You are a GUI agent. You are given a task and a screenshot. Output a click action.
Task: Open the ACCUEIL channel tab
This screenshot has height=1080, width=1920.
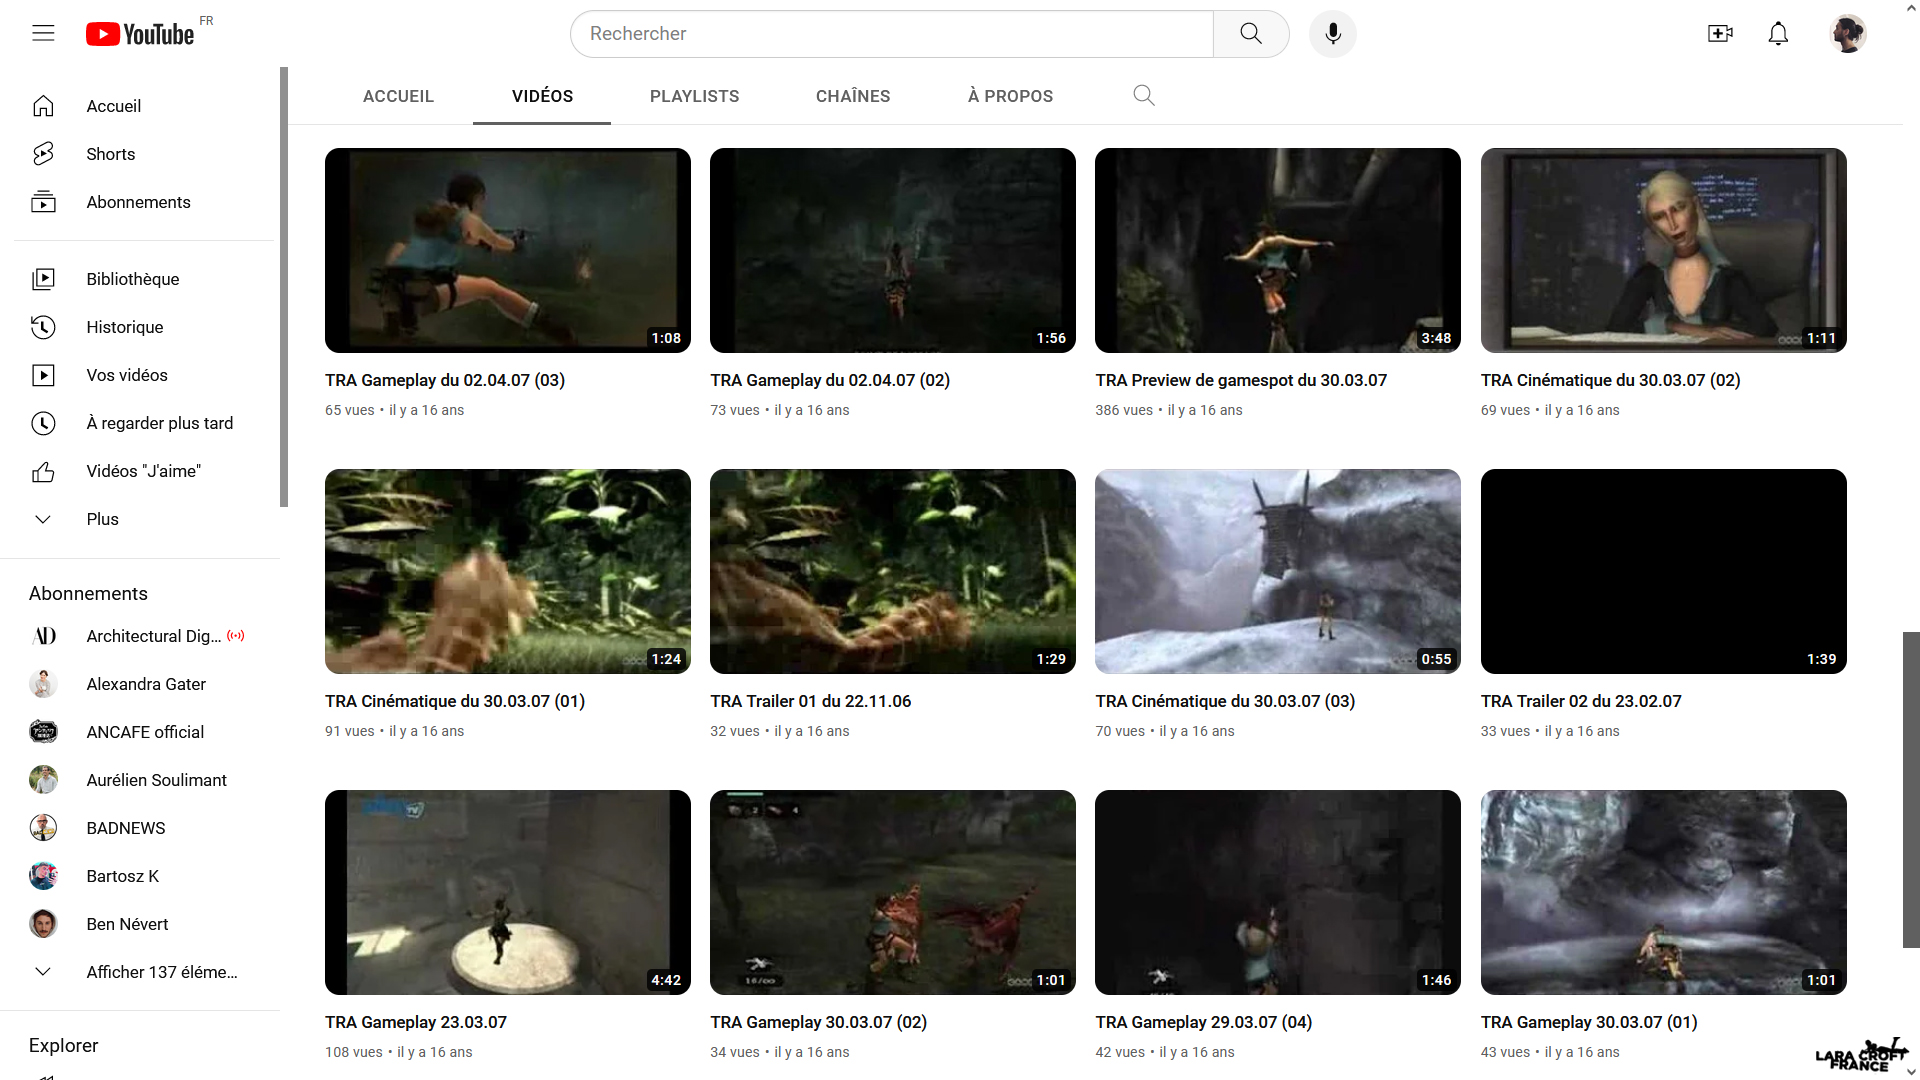398,96
